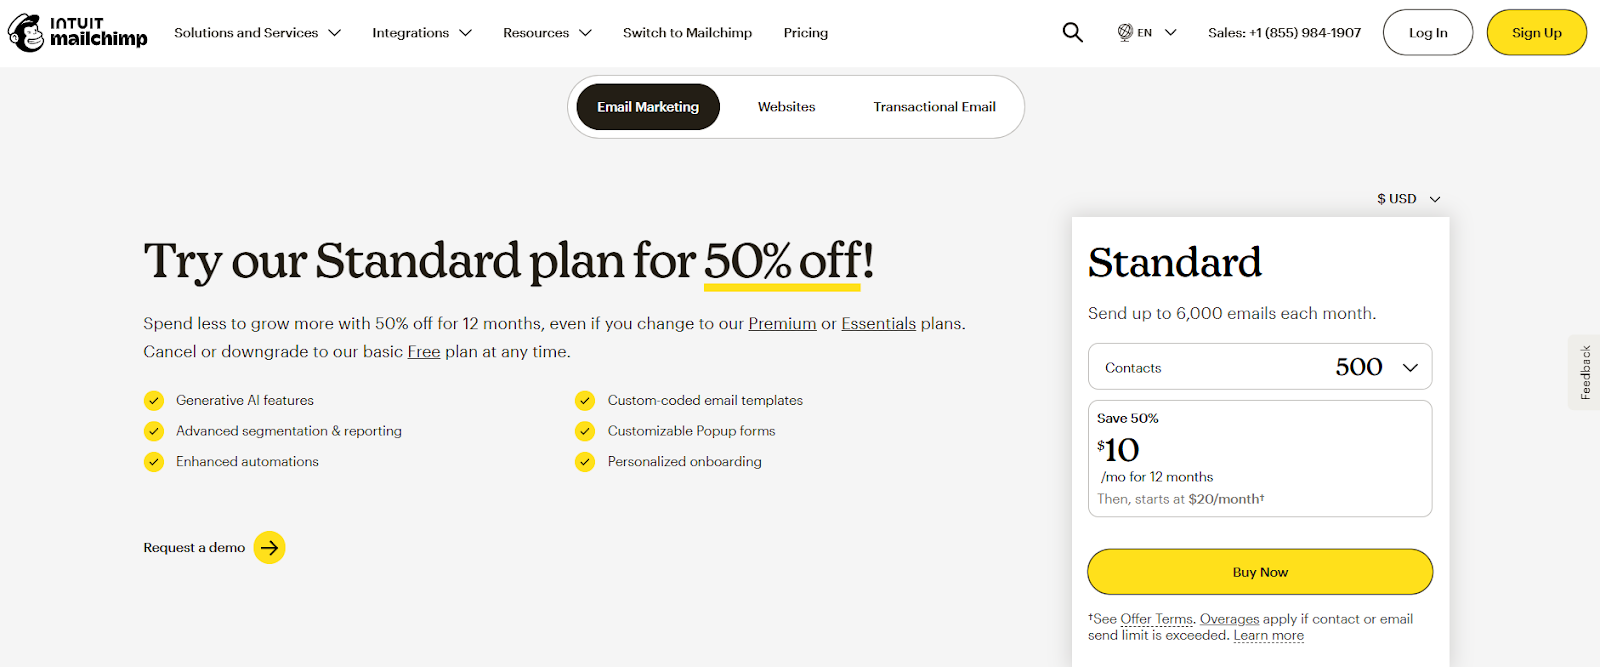Switch to the Websites tab
The height and width of the screenshot is (667, 1600).
point(786,107)
